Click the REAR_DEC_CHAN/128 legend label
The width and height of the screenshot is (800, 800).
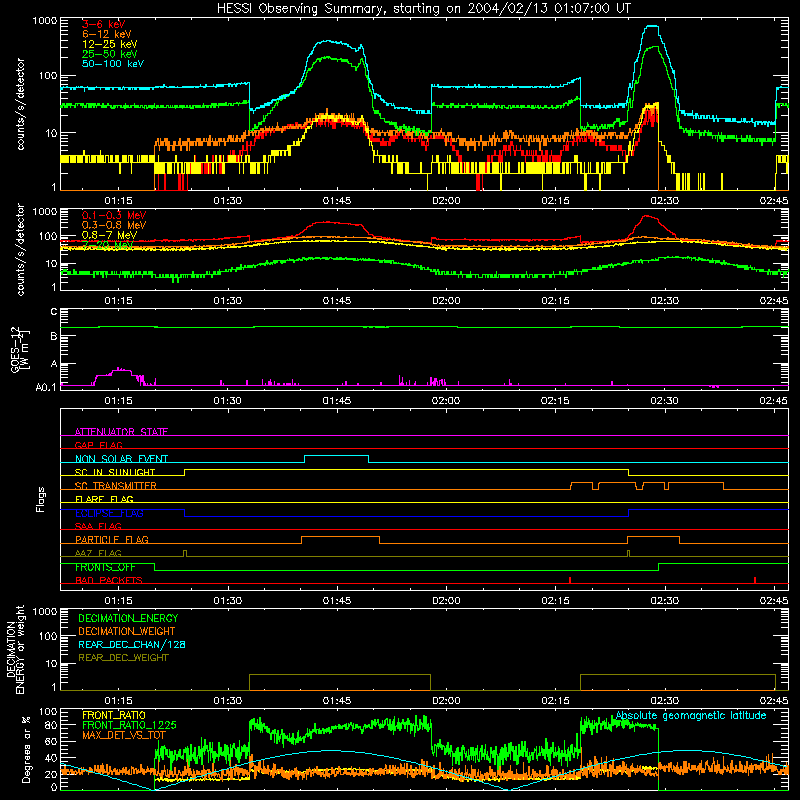pyautogui.click(x=132, y=644)
